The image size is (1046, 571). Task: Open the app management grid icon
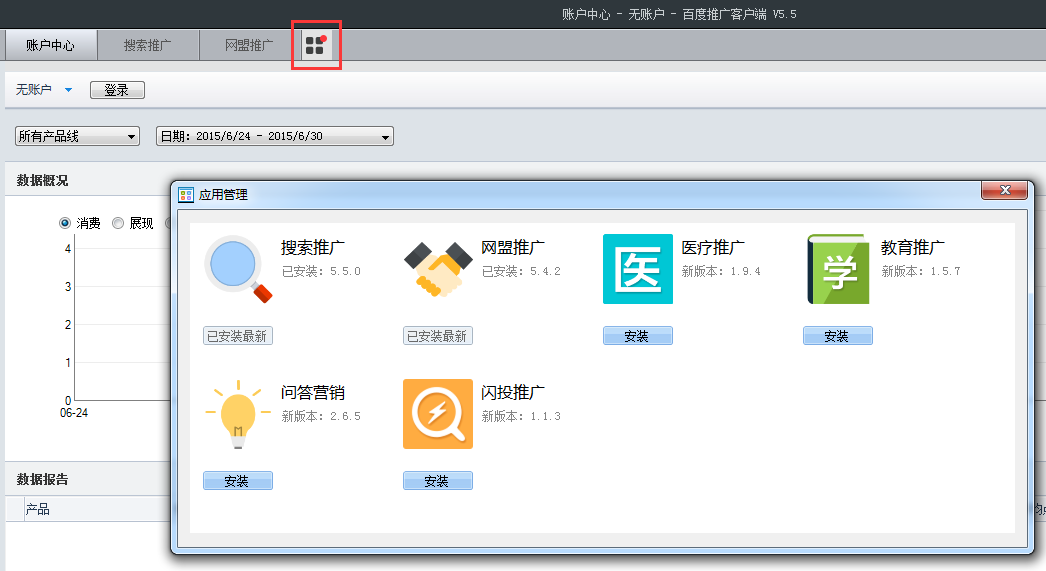[316, 45]
